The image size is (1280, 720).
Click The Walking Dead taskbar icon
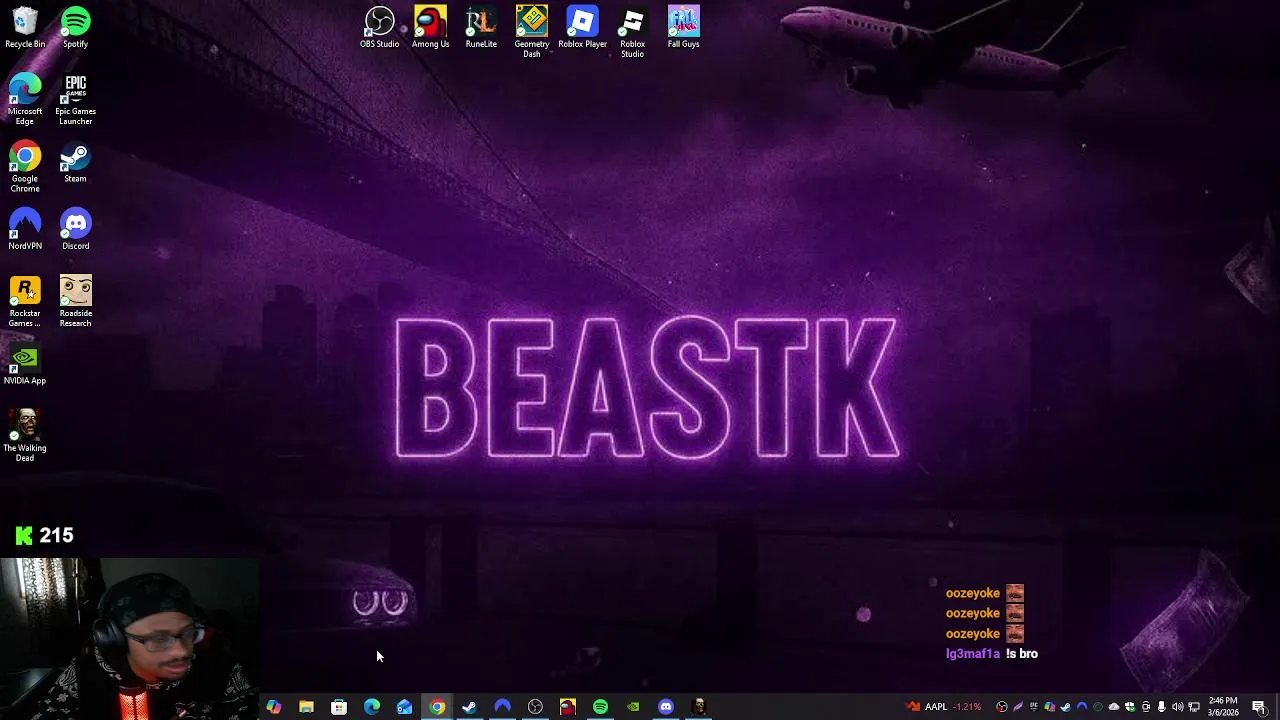(x=699, y=707)
